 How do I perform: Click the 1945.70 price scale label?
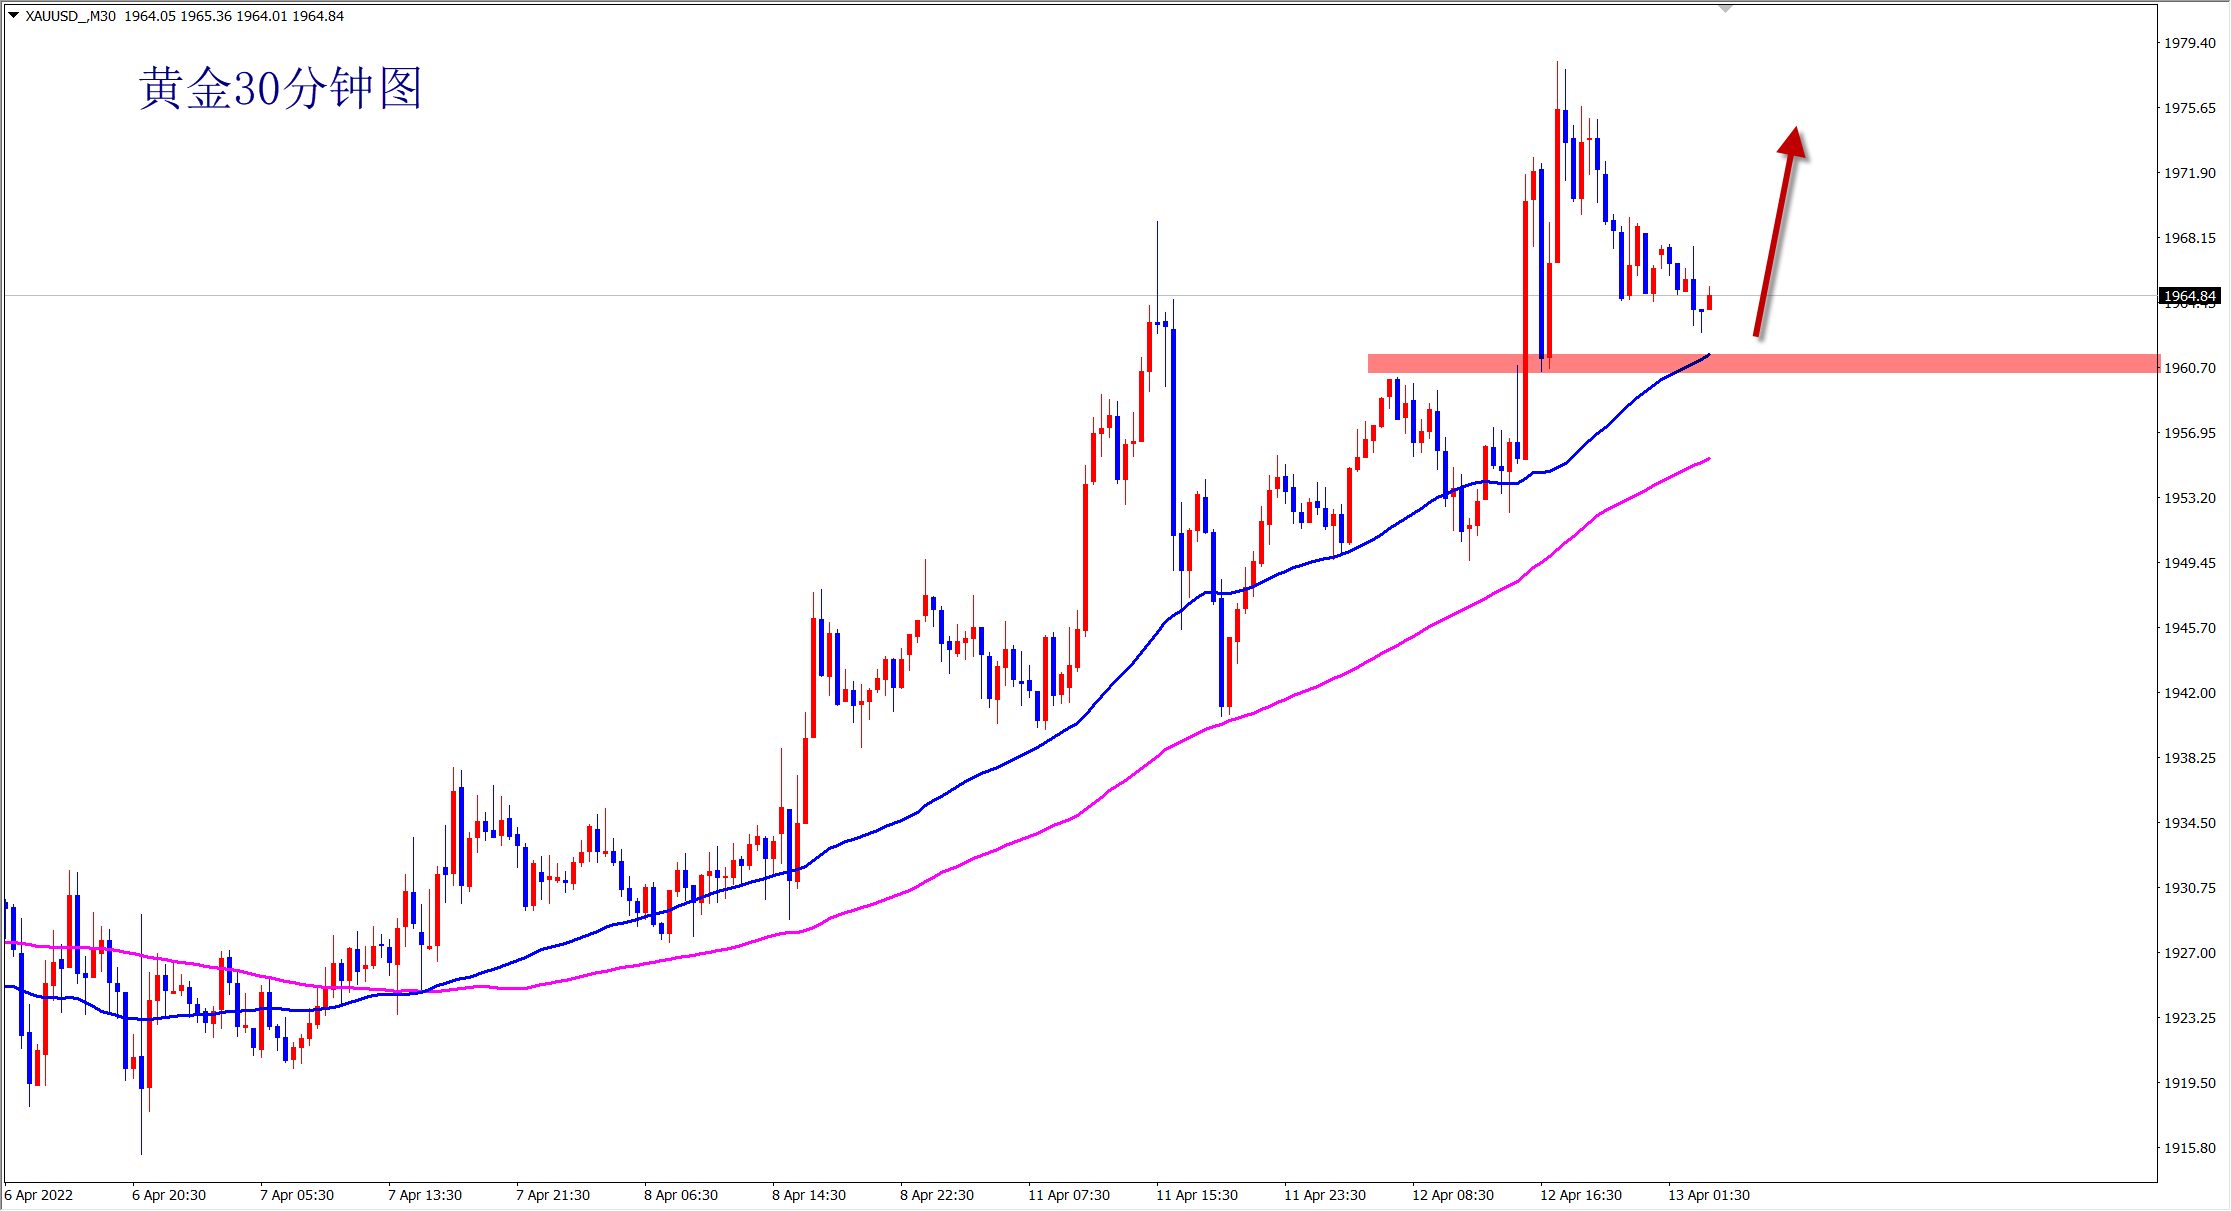pyautogui.click(x=2189, y=628)
